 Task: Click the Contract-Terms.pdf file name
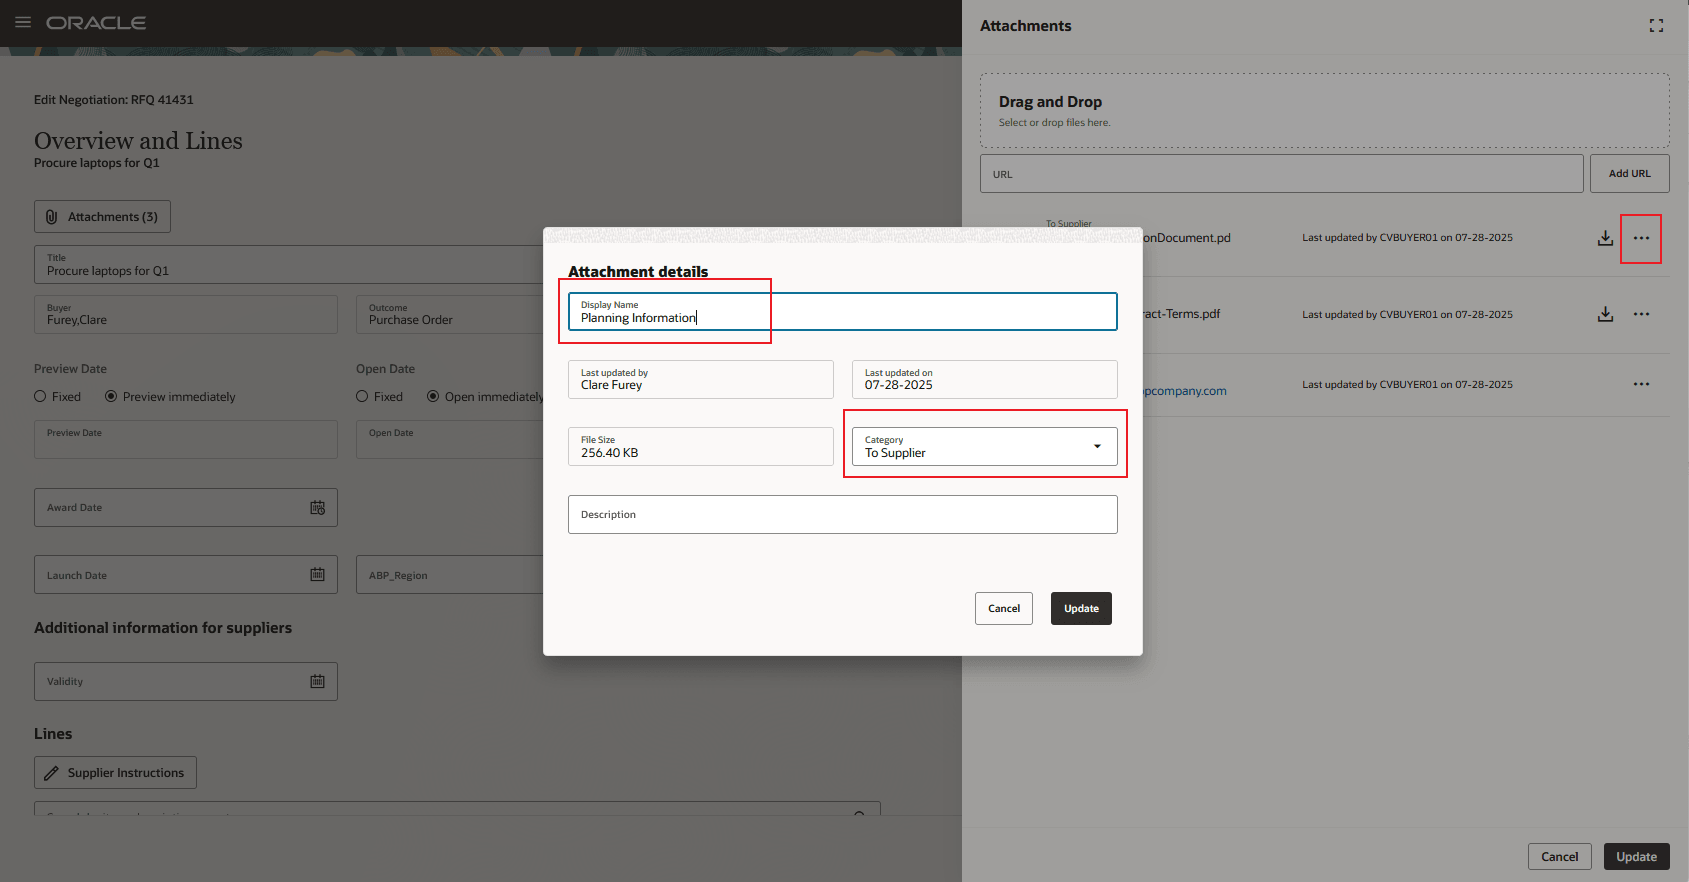tap(1182, 314)
